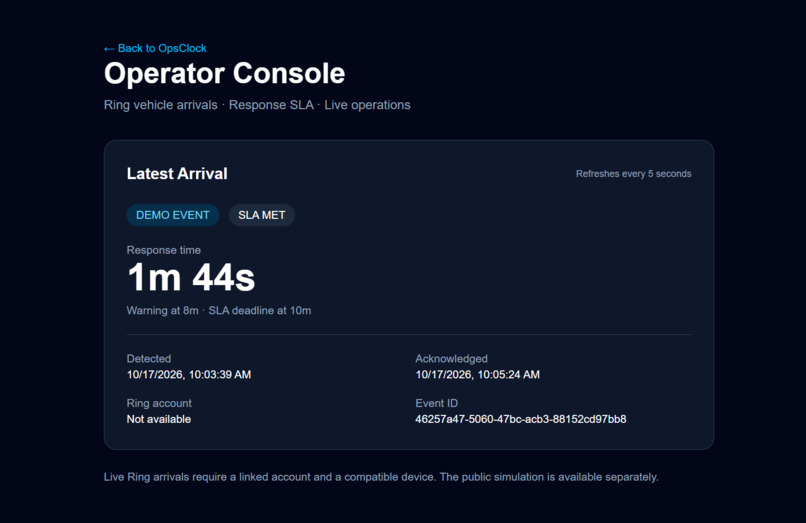806x523 pixels.
Task: Click the Warning at 8m SLA deadline text
Action: click(218, 311)
